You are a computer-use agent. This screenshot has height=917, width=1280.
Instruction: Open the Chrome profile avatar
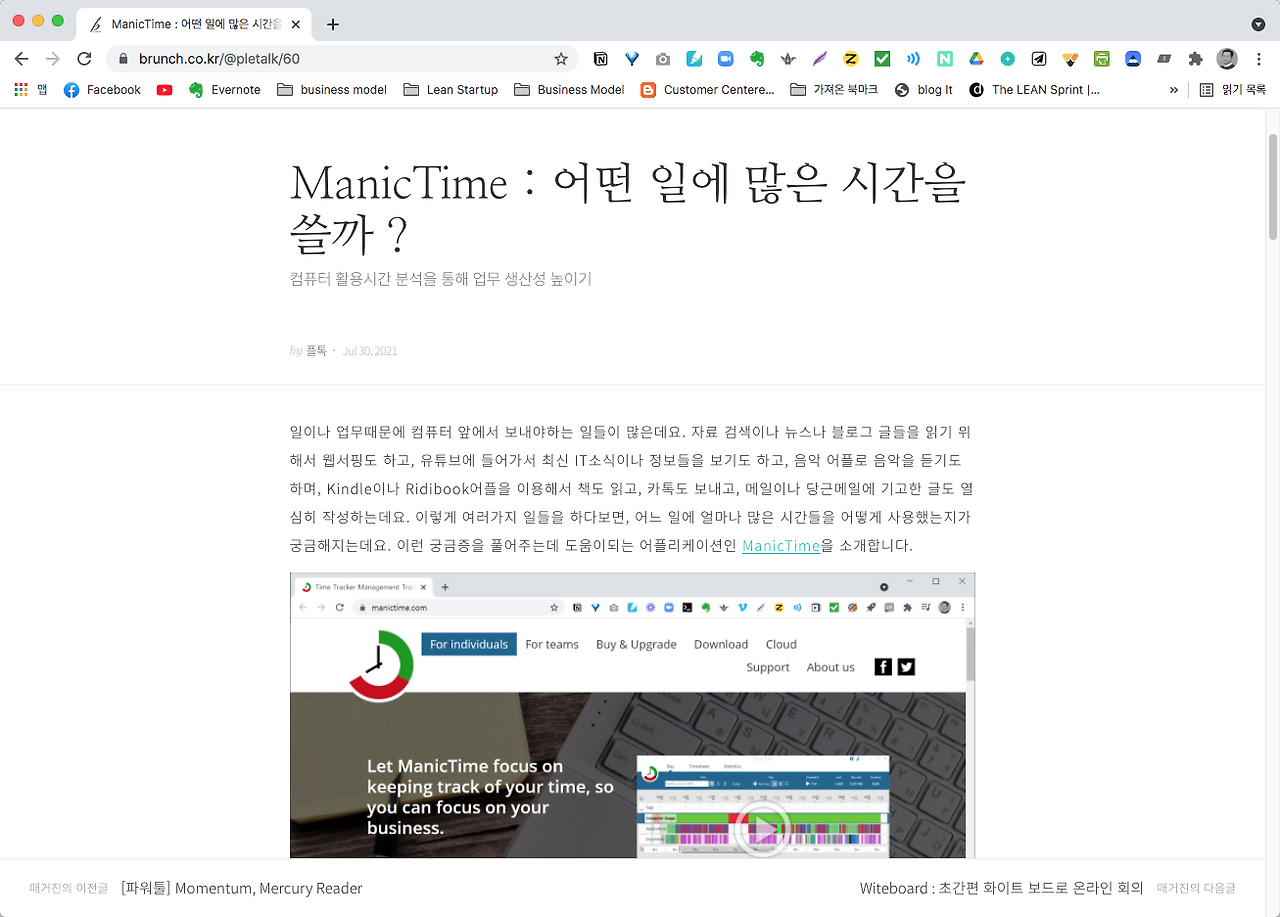pyautogui.click(x=1227, y=59)
